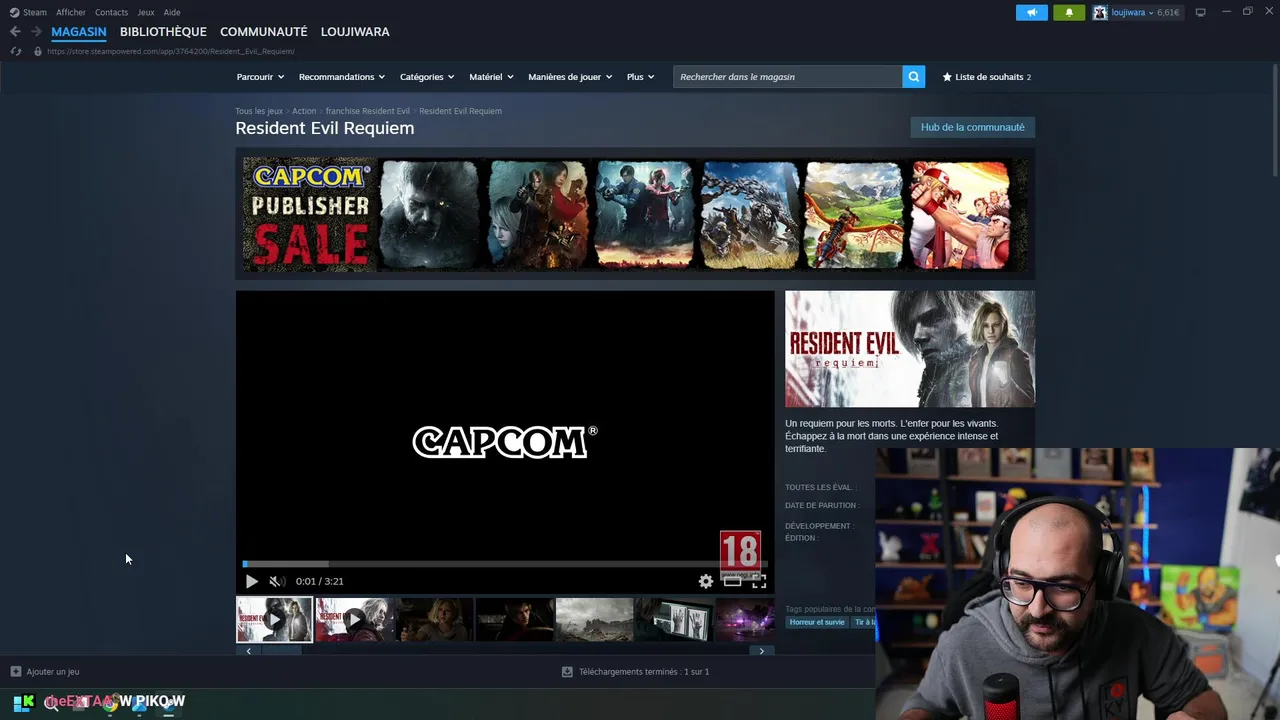Open the LOUJIWARA profile tab
The width and height of the screenshot is (1280, 720).
355,32
